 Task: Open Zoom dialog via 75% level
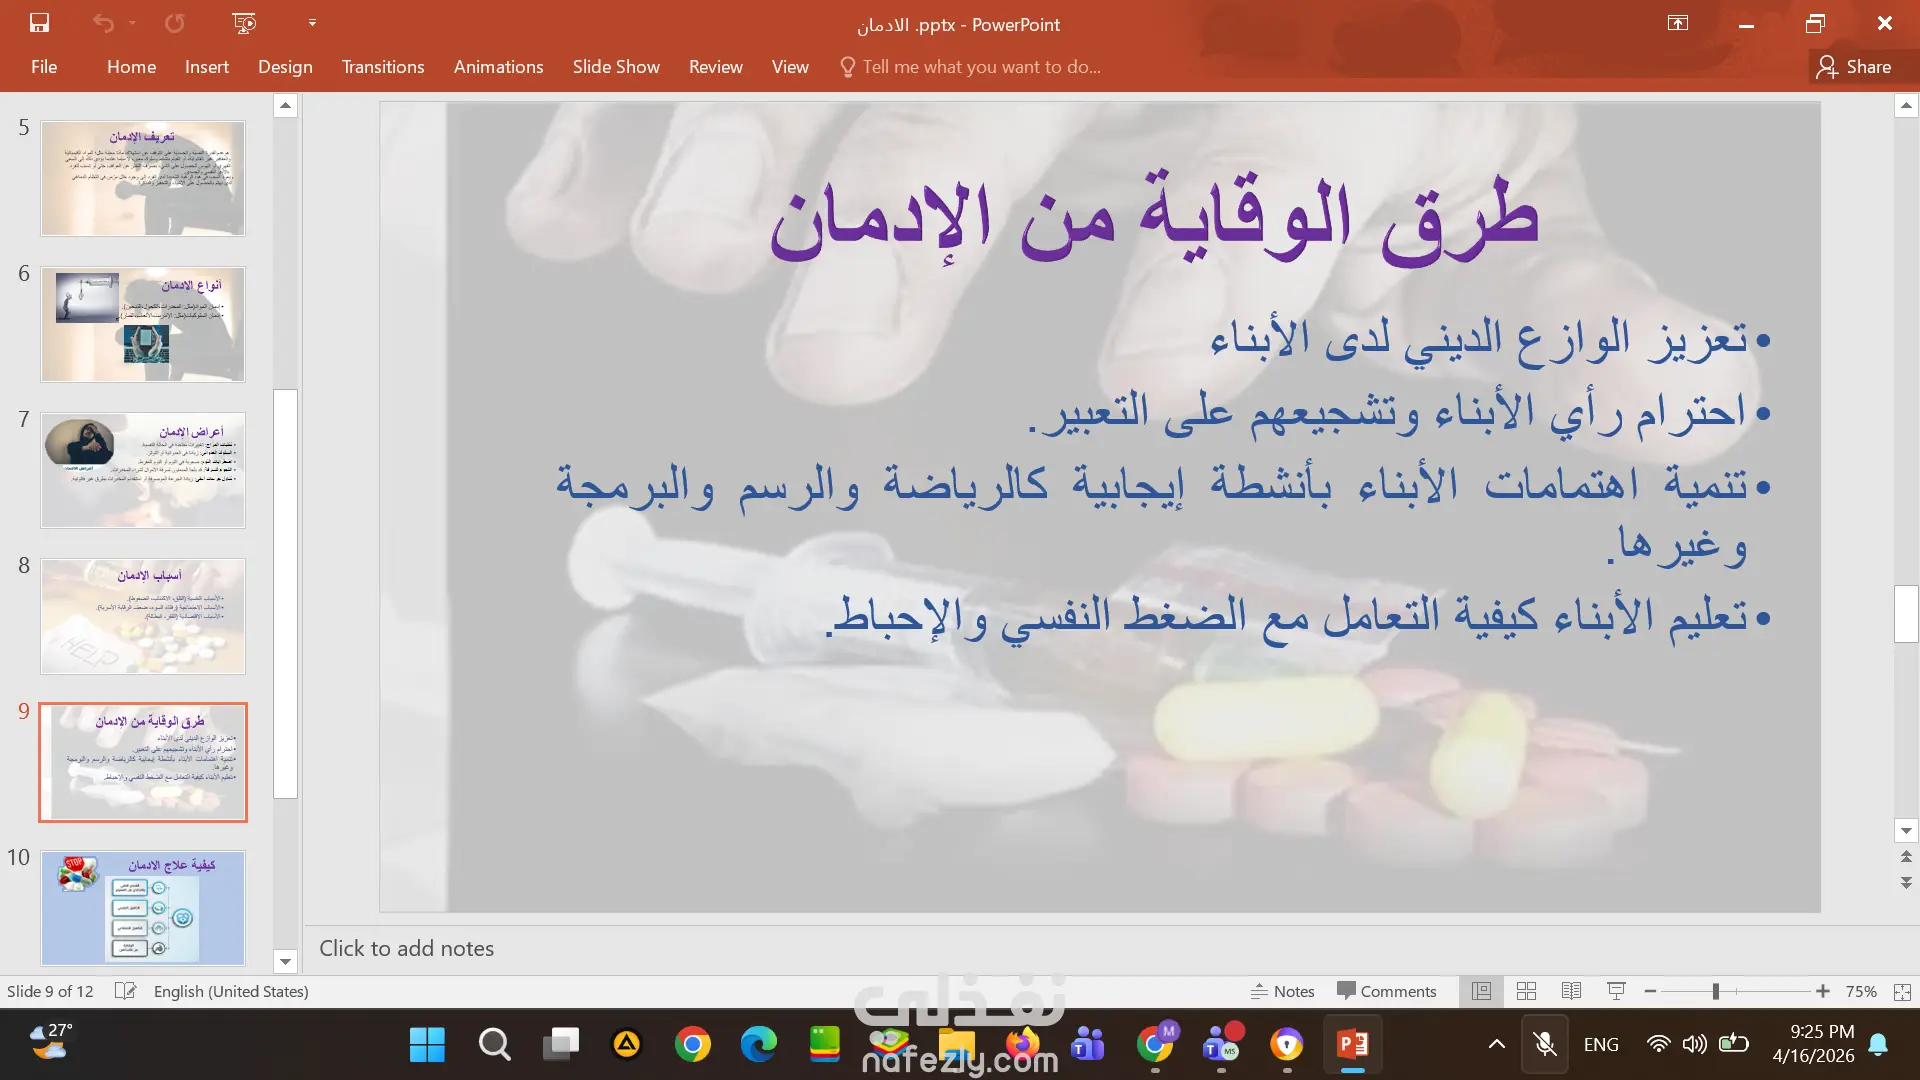tap(1861, 991)
